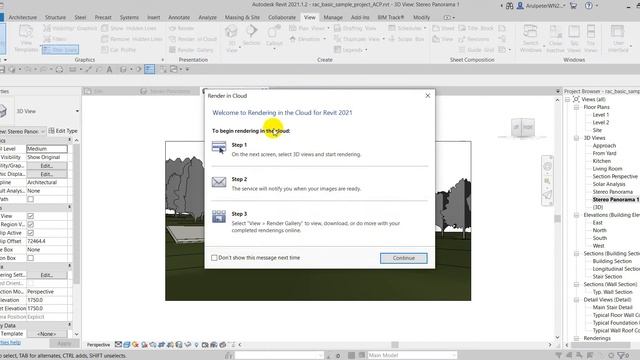Screen dimensions: 640x360
Task: Open the 3D View type selector dropdown
Action: [x=77, y=111]
